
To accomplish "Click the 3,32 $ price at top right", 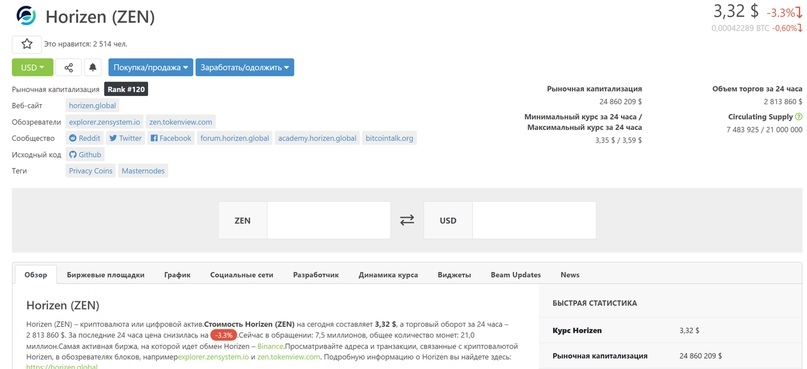I will tap(735, 11).
